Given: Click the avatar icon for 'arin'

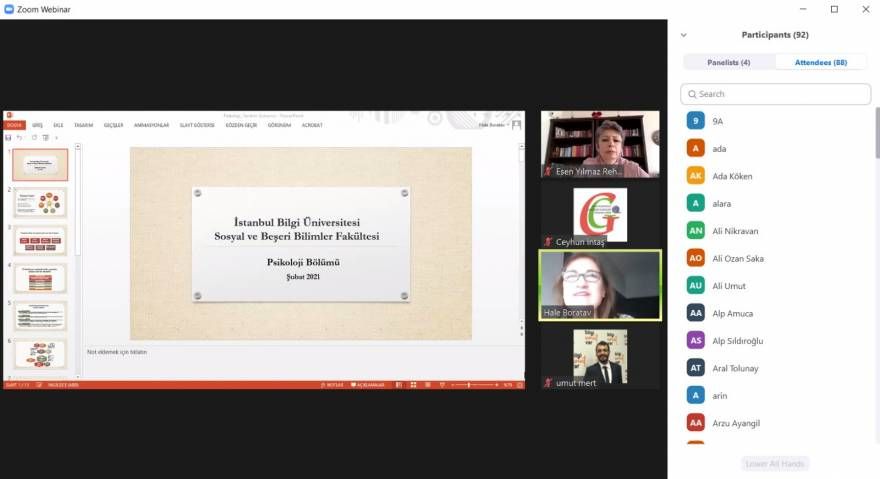Looking at the screenshot, I should pyautogui.click(x=696, y=395).
